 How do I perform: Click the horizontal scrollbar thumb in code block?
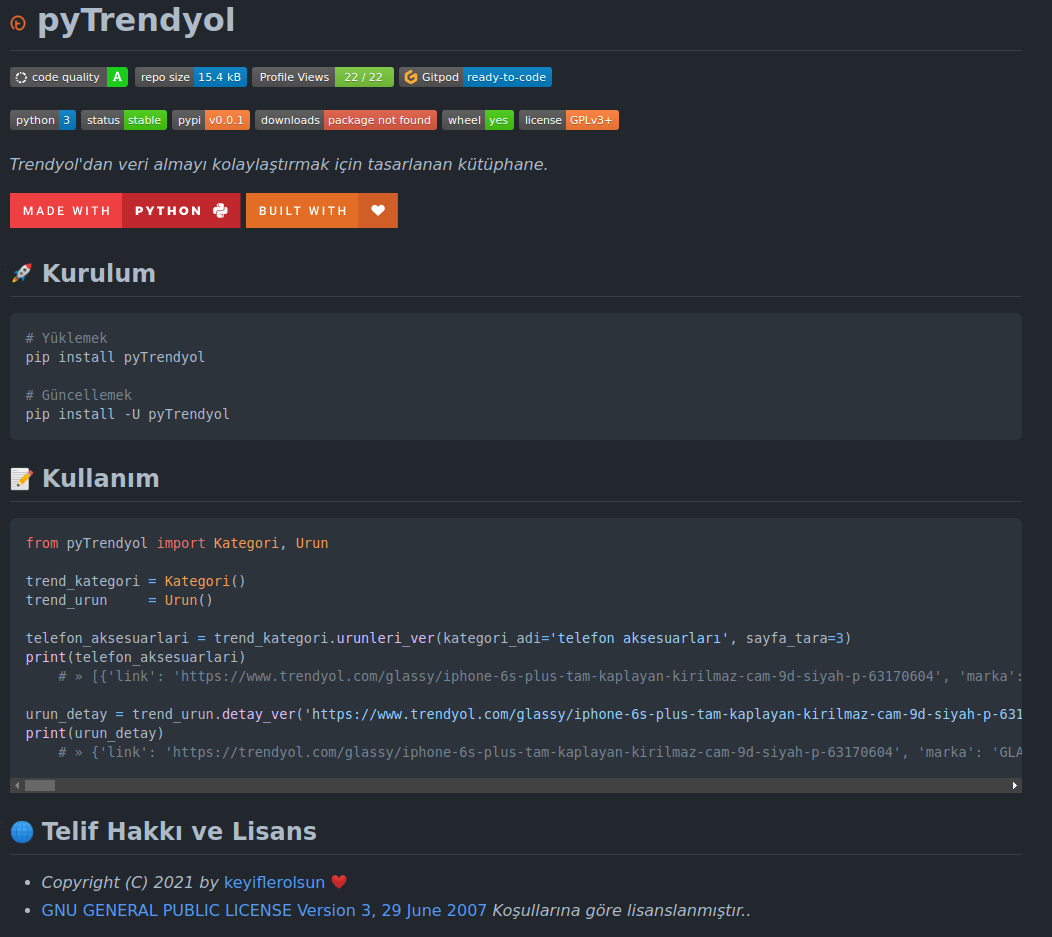click(40, 785)
